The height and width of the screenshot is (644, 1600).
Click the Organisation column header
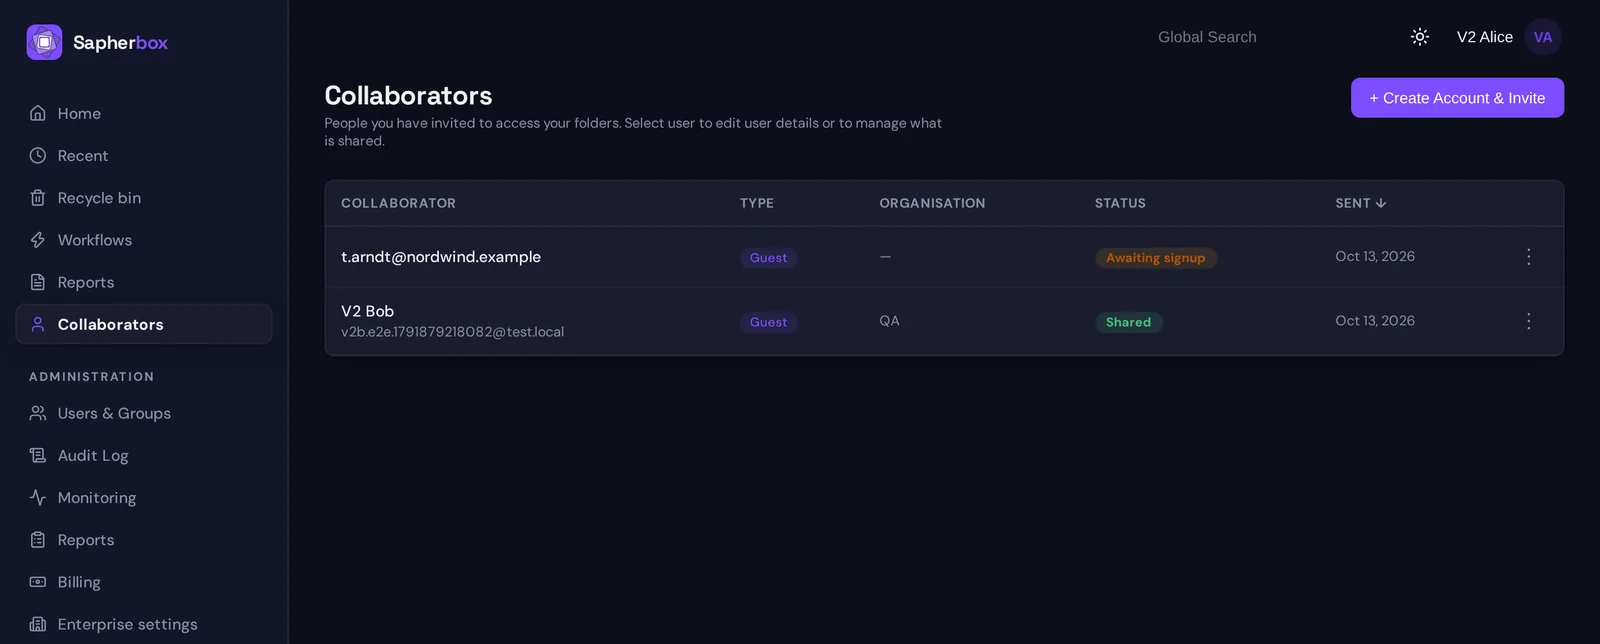[932, 203]
